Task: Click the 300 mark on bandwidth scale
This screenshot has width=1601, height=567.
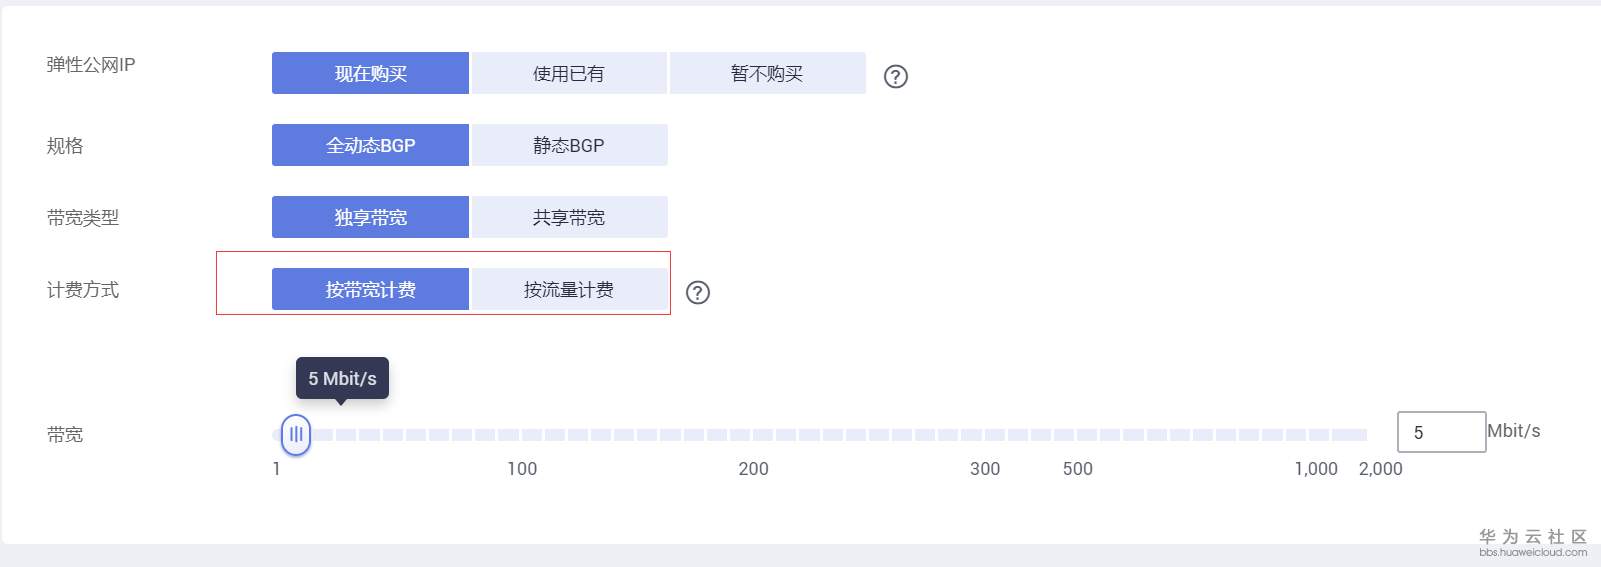Action: (985, 468)
